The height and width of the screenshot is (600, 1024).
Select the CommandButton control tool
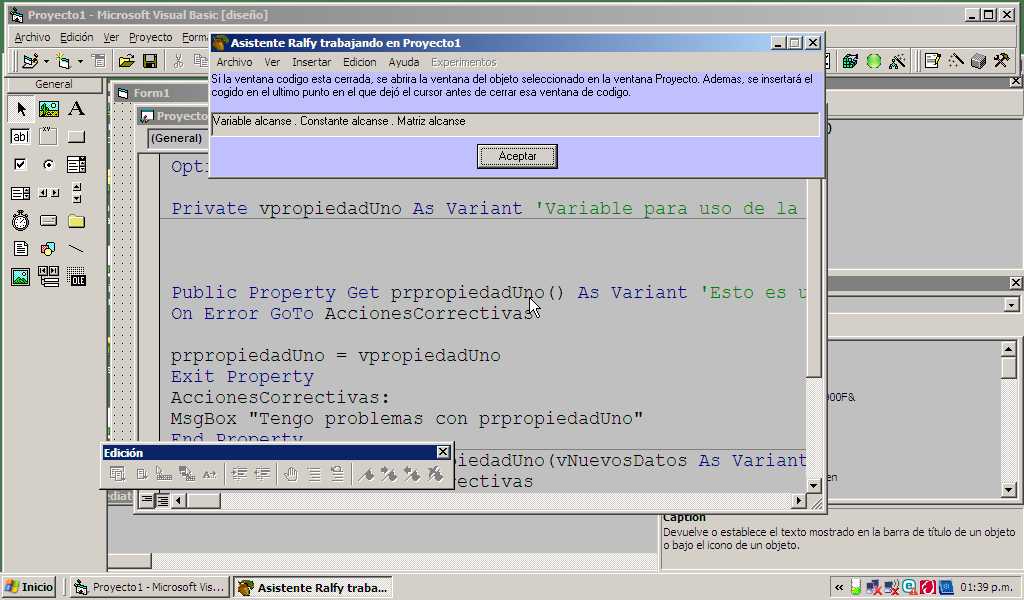(x=76, y=136)
